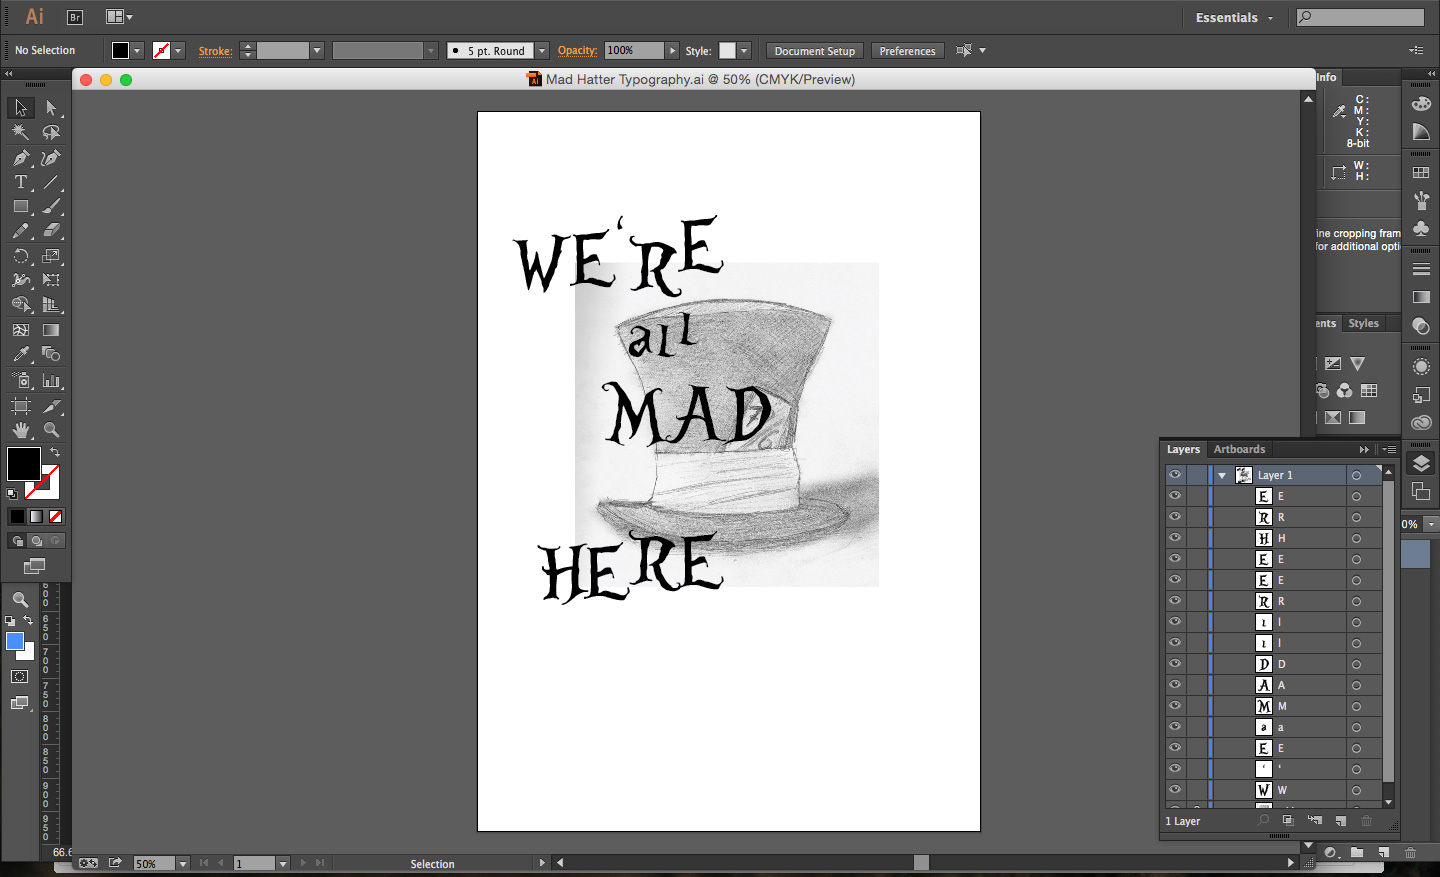Open the 5 pt. Round brush dropdown

pyautogui.click(x=542, y=51)
